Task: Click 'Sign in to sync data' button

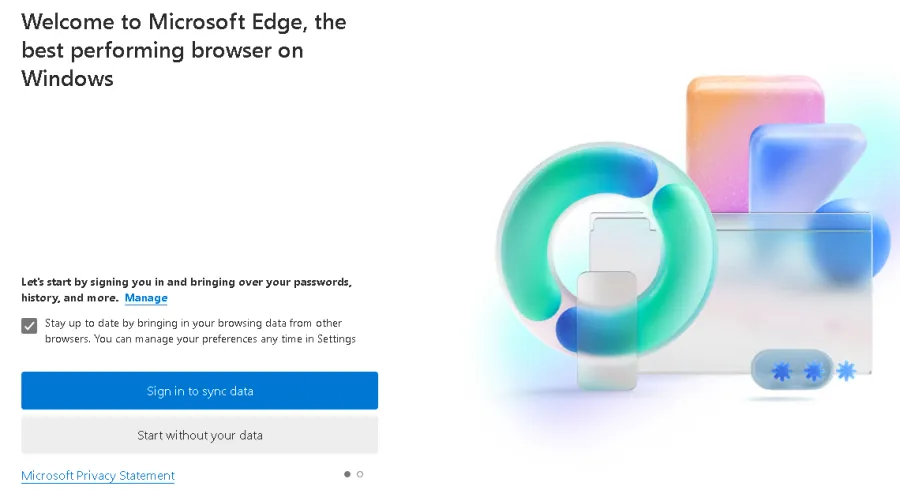Action: [200, 391]
